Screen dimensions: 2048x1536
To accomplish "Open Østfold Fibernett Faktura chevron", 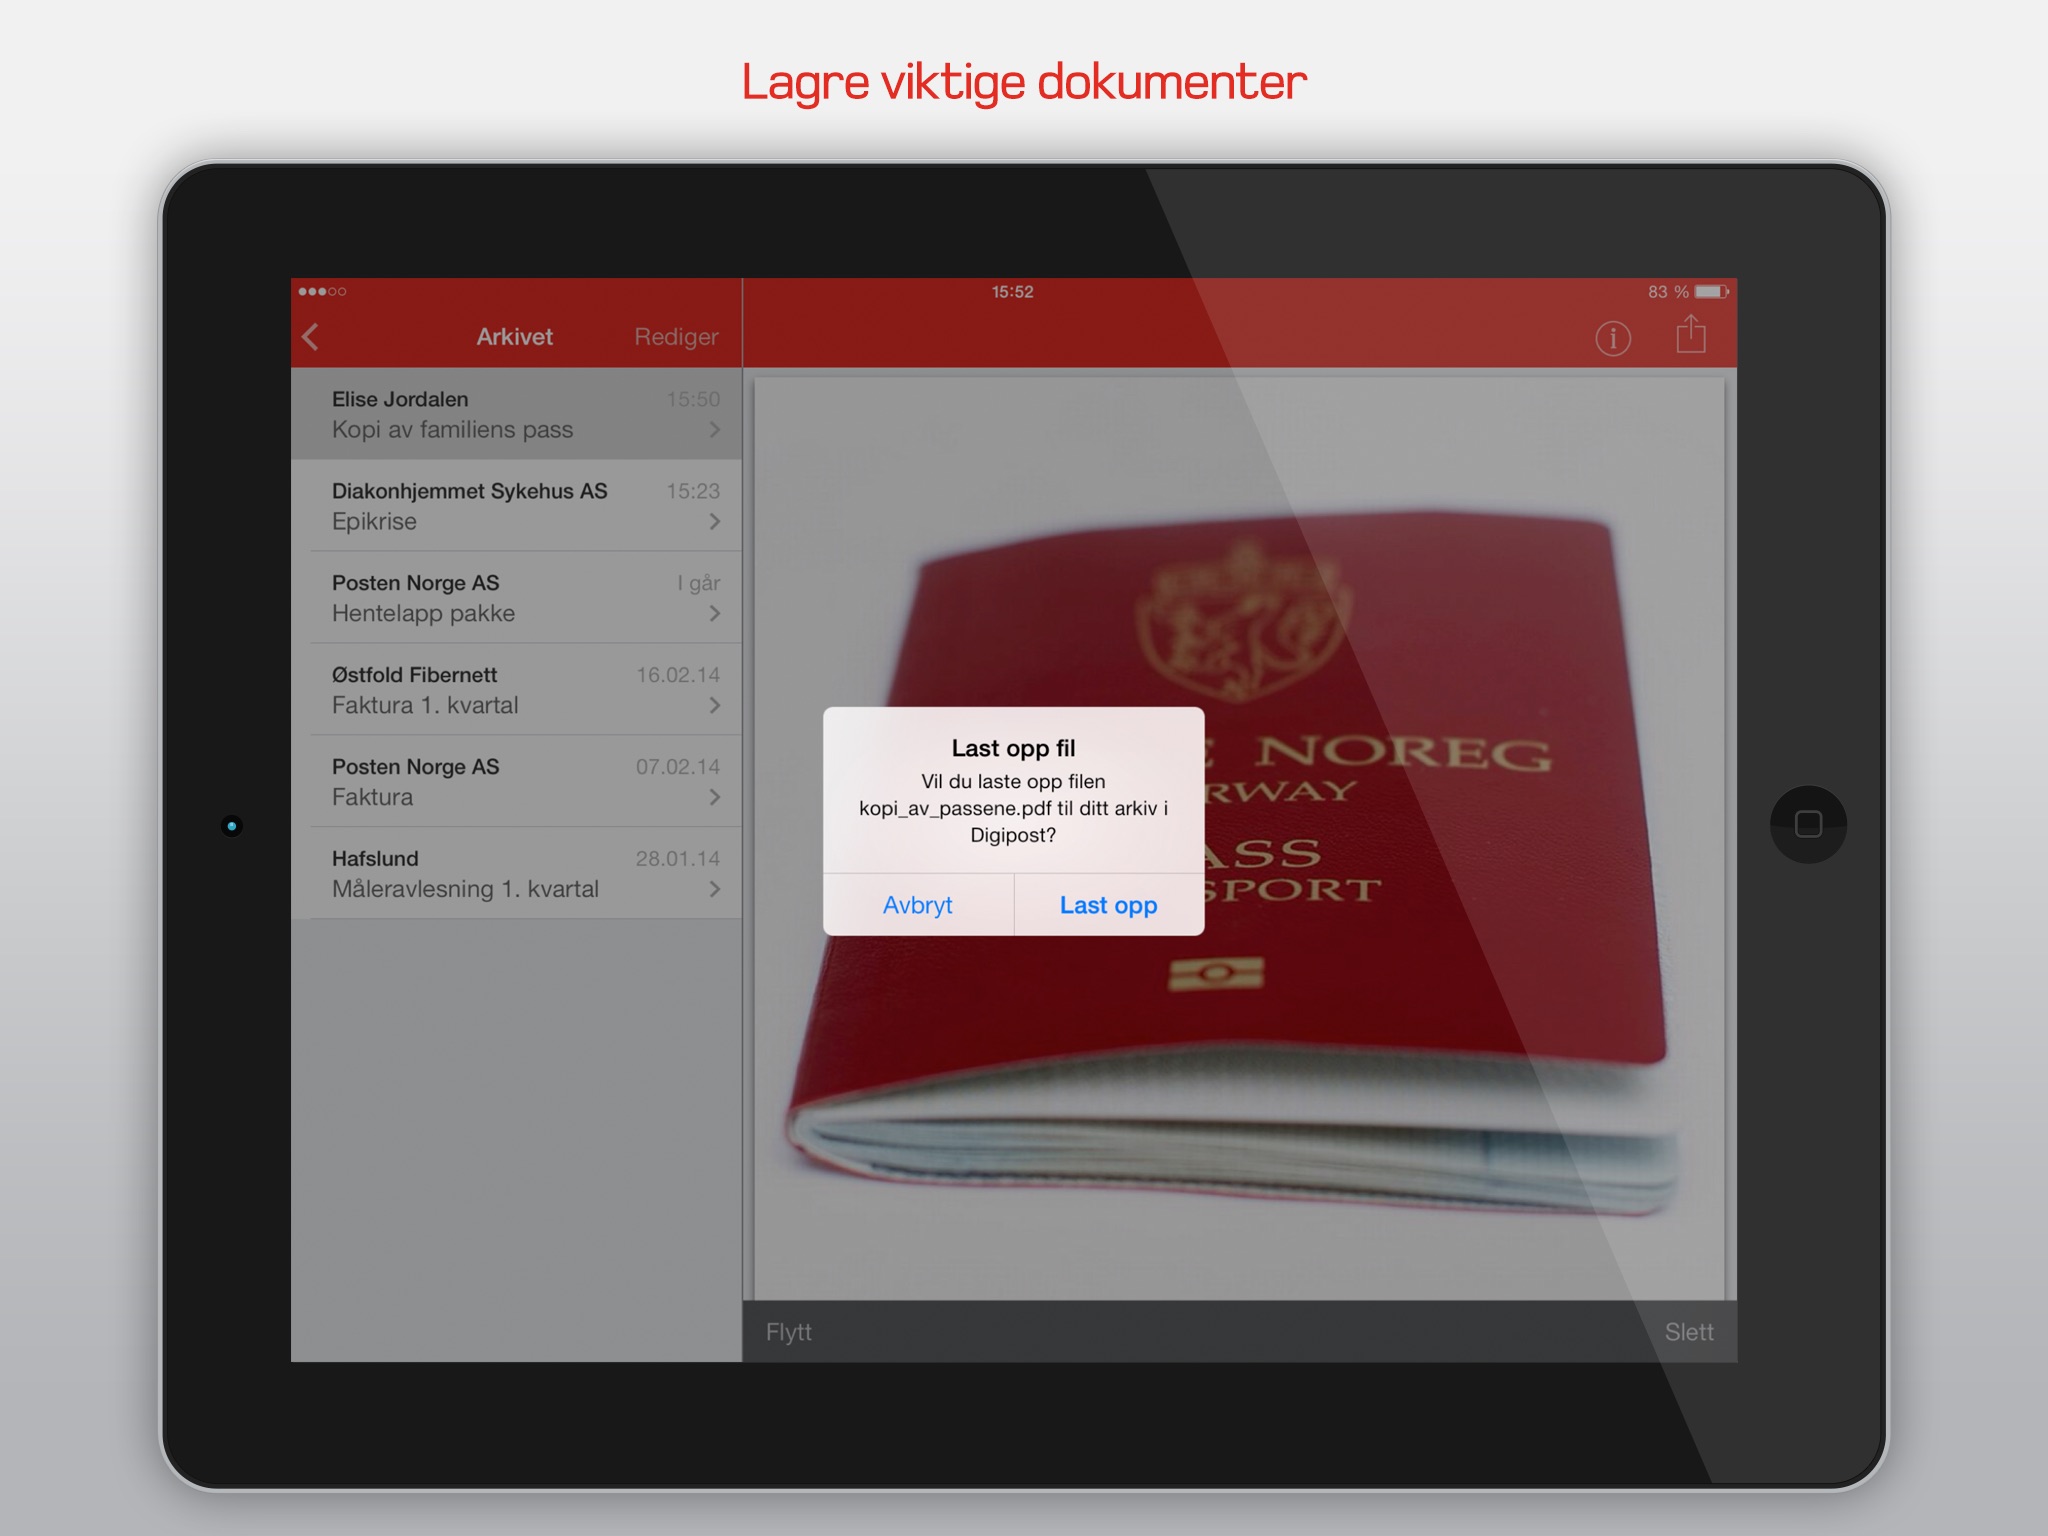I will click(x=714, y=705).
